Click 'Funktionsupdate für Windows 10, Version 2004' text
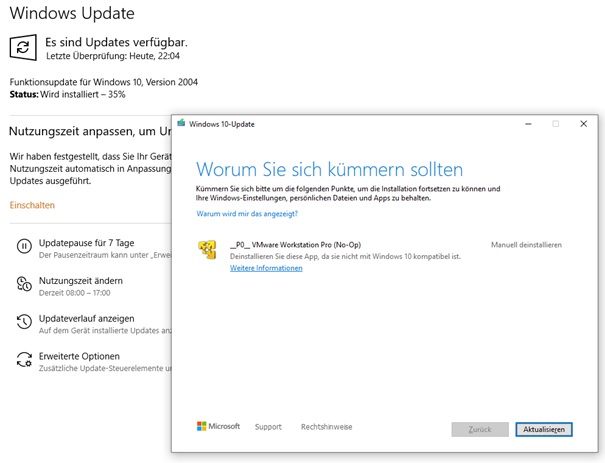This screenshot has width=605, height=463. click(x=104, y=82)
